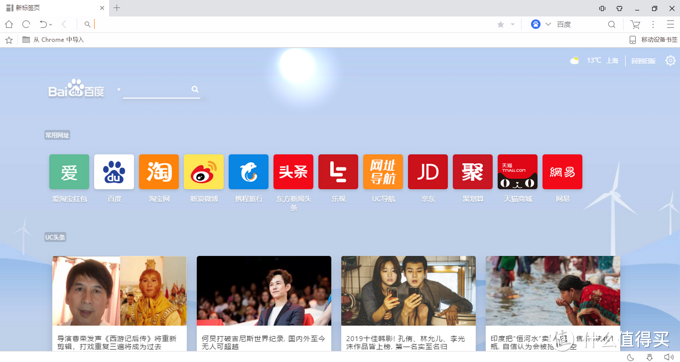Image resolution: width=680 pixels, height=362 pixels.
Task: Open the weather 13℃ 上海 widget
Action: pyautogui.click(x=594, y=60)
